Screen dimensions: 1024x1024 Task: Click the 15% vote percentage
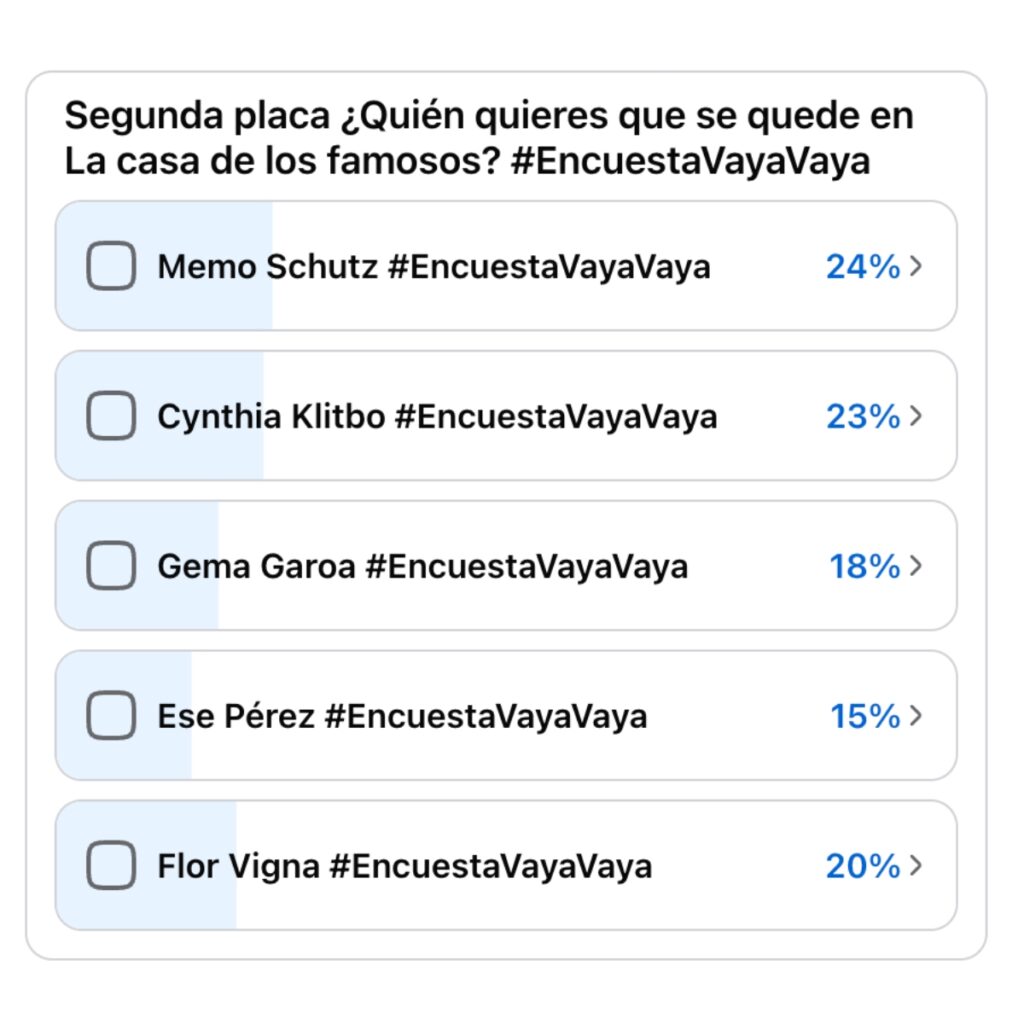click(x=865, y=716)
